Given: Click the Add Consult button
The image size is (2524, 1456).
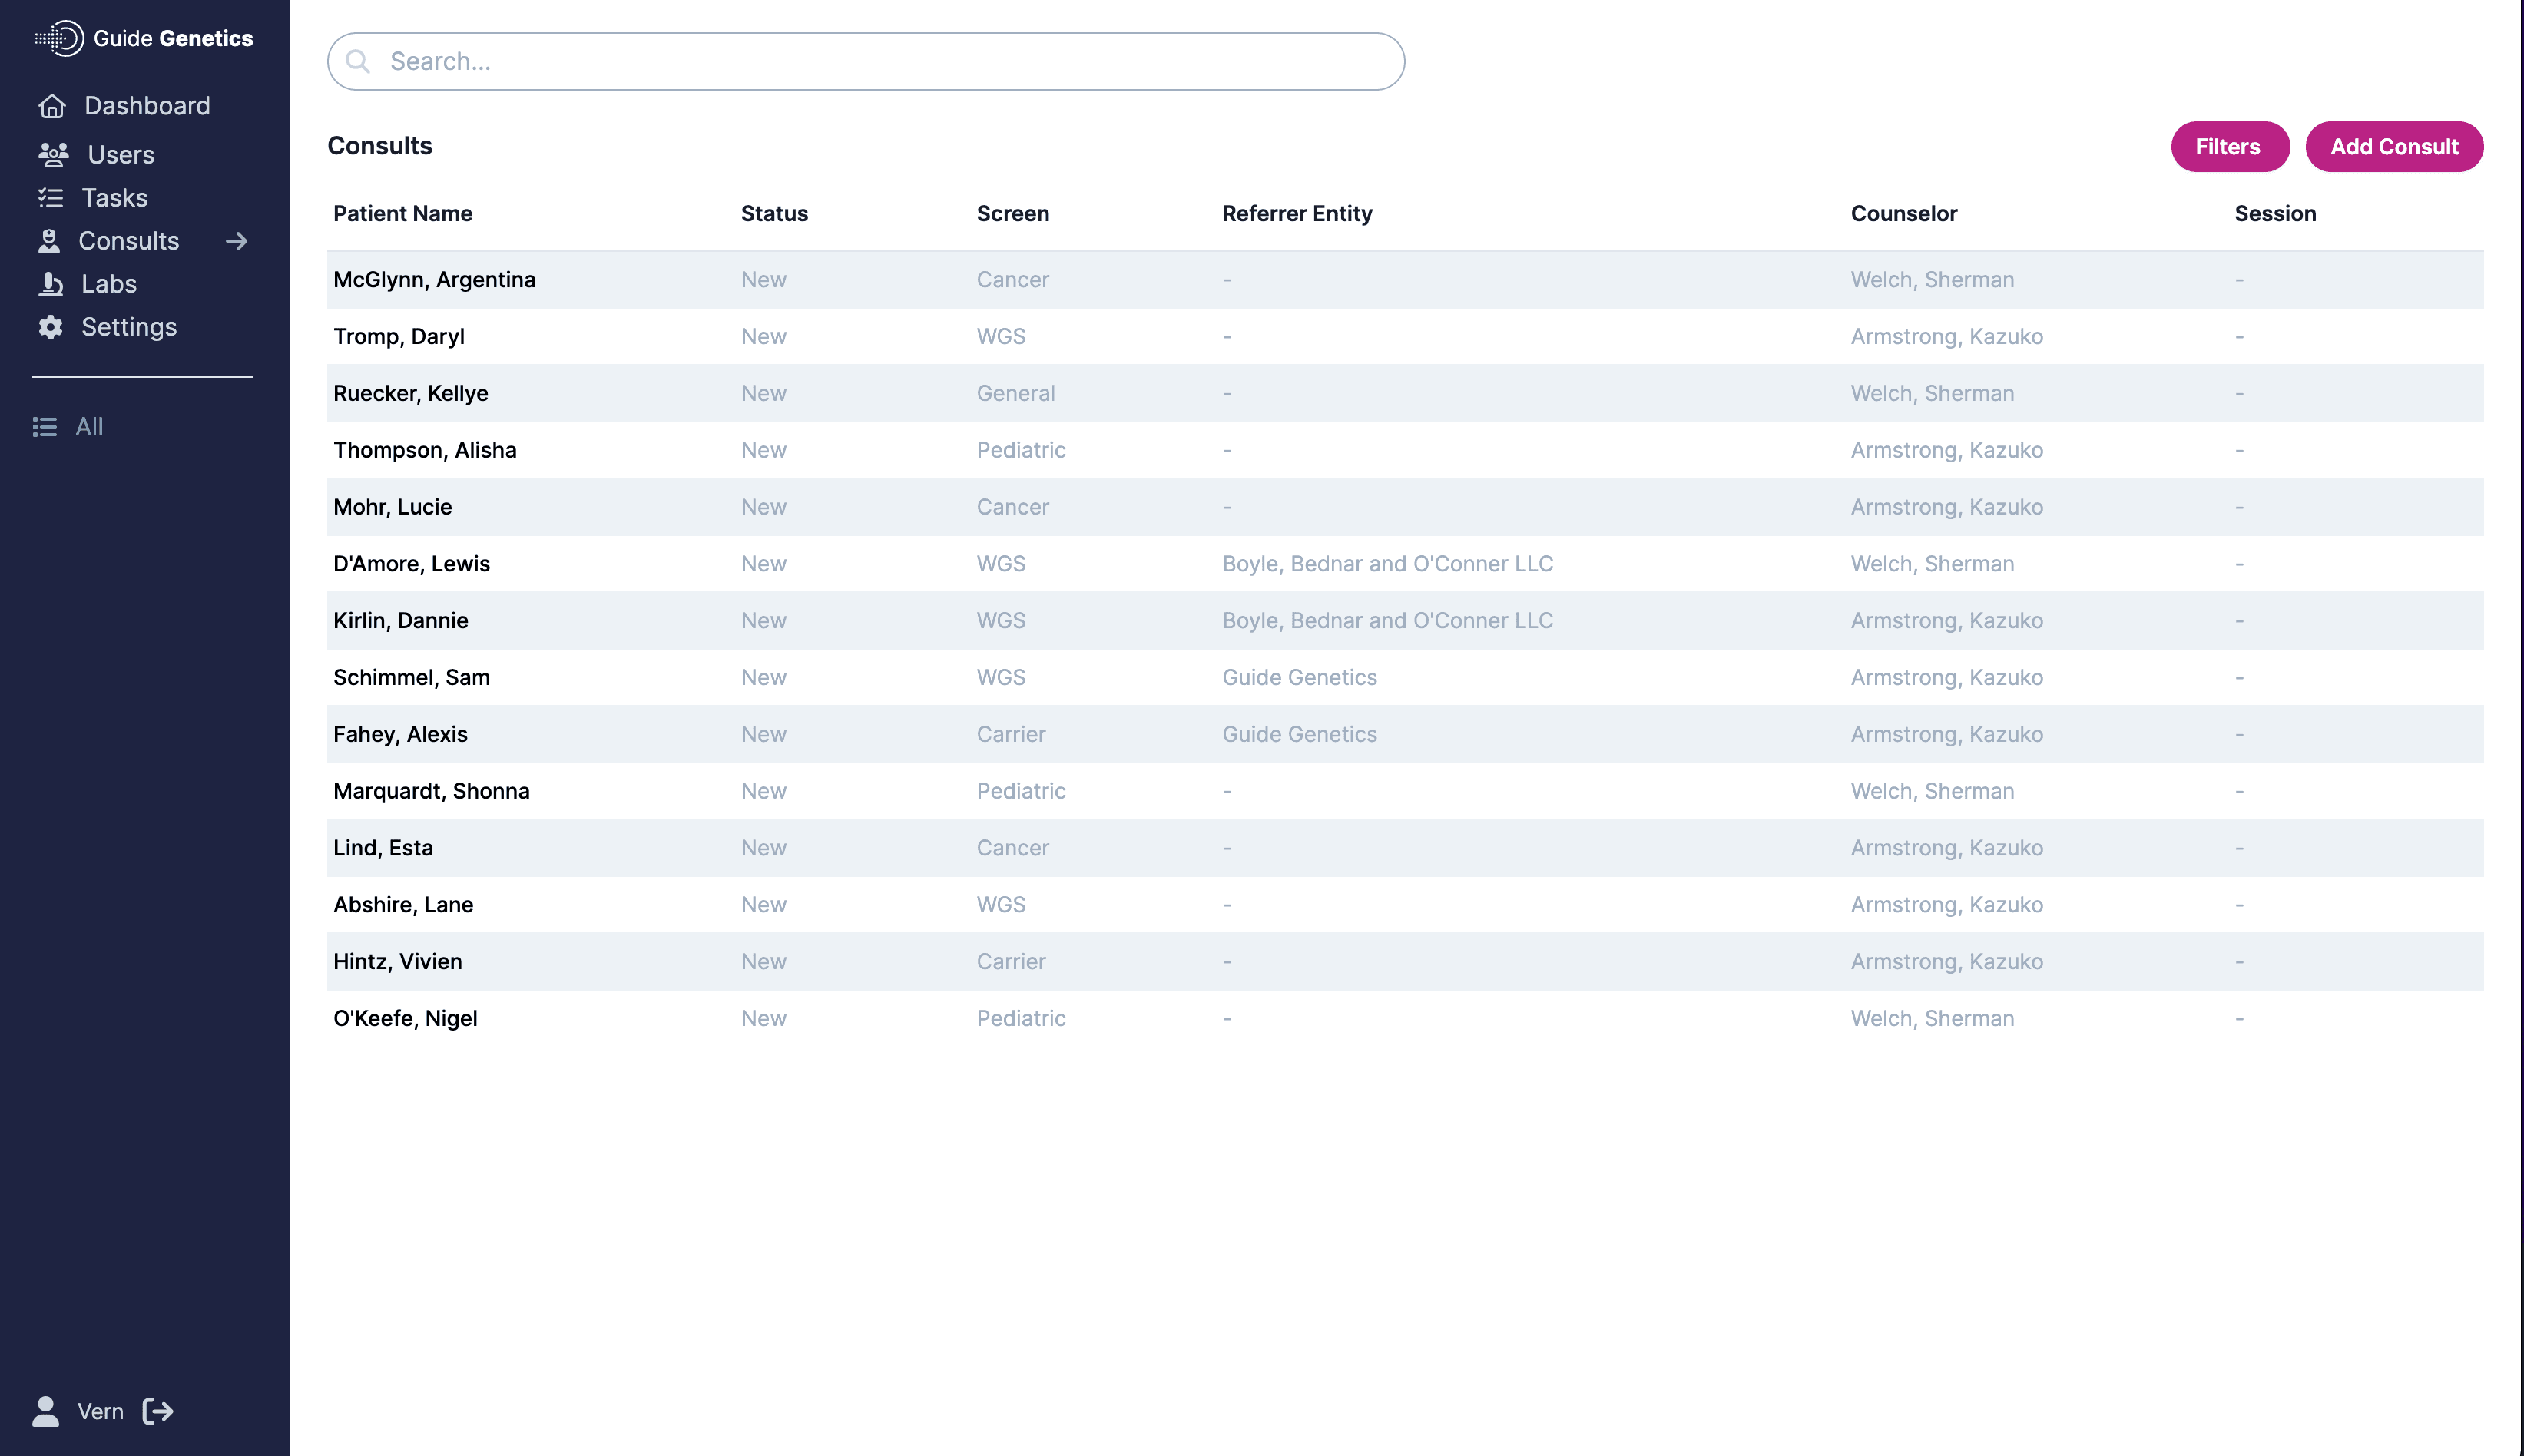Looking at the screenshot, I should pyautogui.click(x=2395, y=146).
